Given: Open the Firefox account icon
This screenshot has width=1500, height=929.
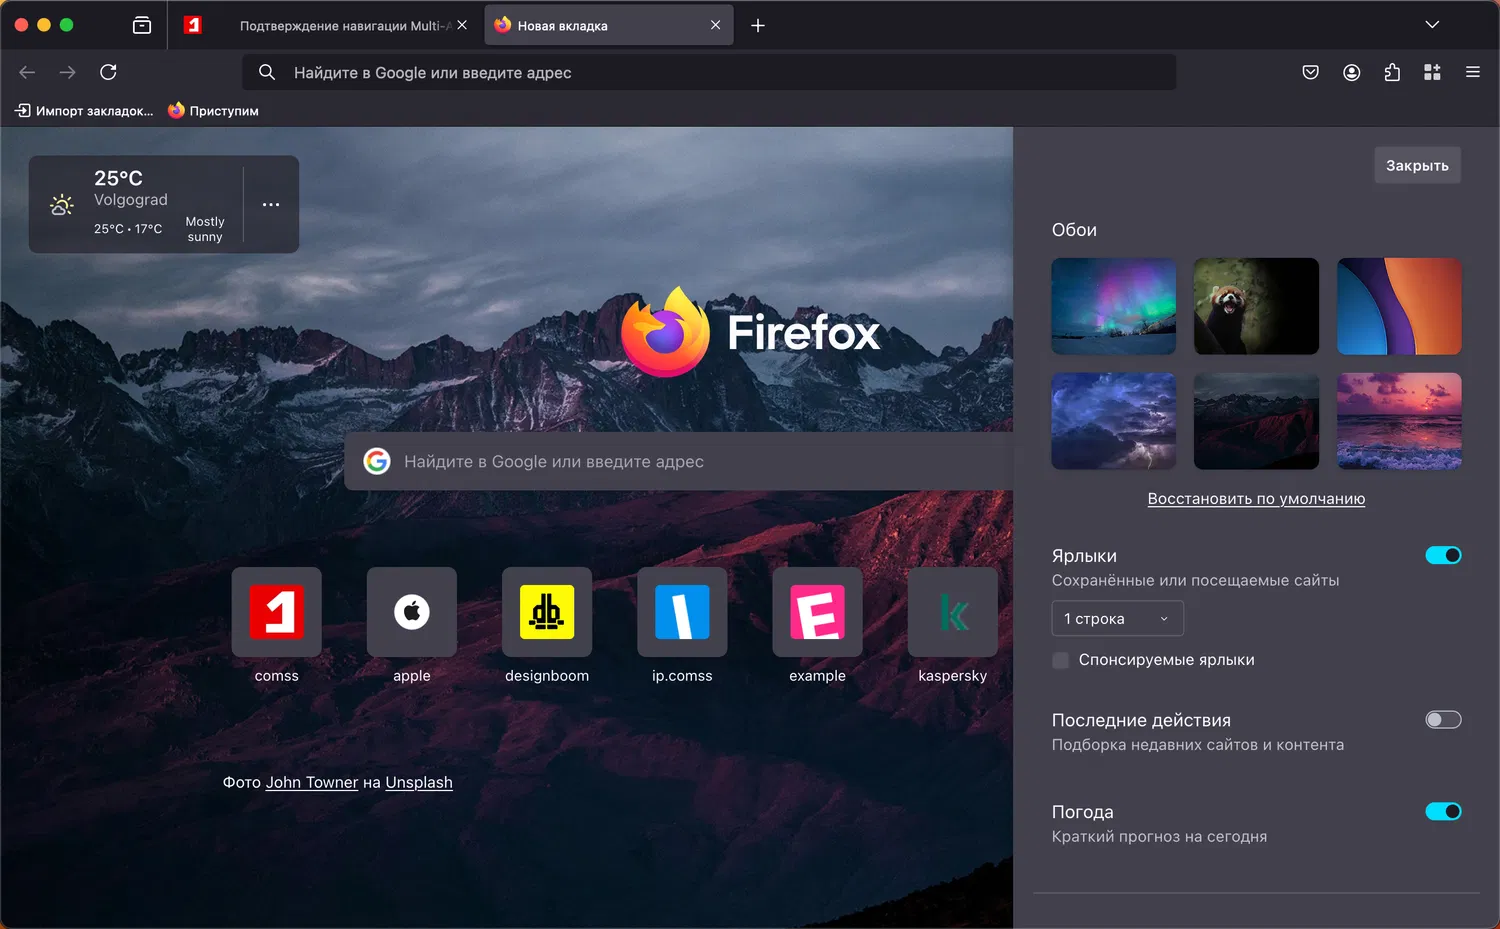Looking at the screenshot, I should [1351, 72].
